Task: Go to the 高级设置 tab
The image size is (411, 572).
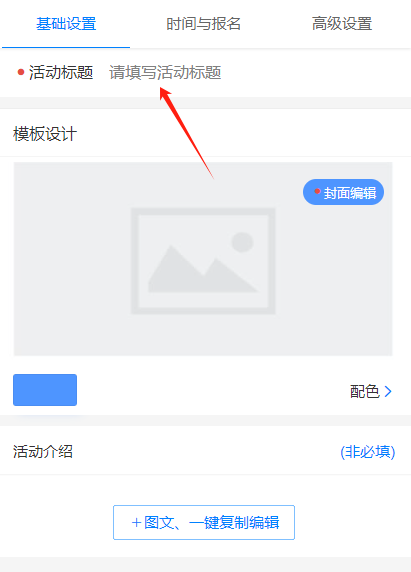Action: tap(342, 24)
